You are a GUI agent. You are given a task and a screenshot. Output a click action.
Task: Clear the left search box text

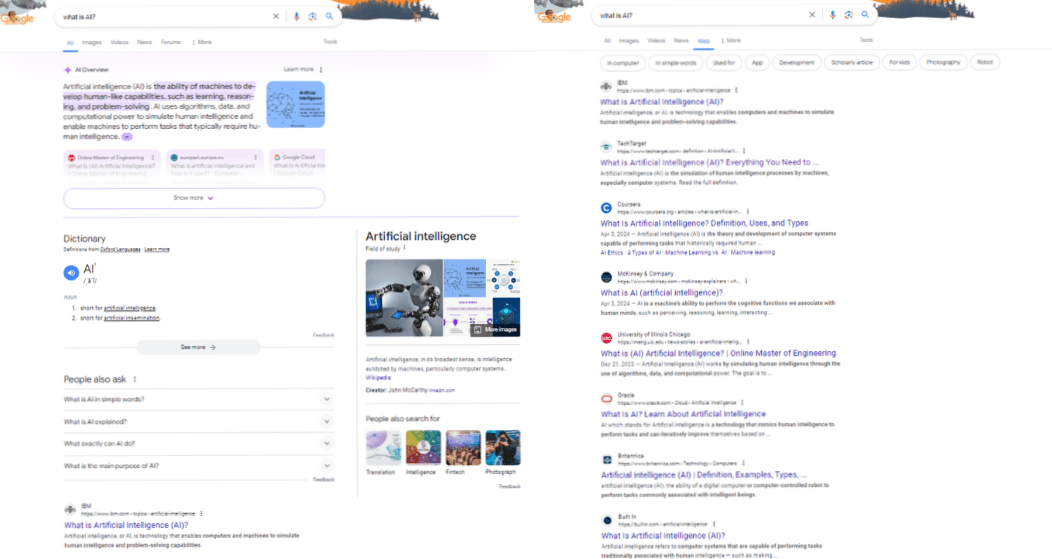(276, 17)
